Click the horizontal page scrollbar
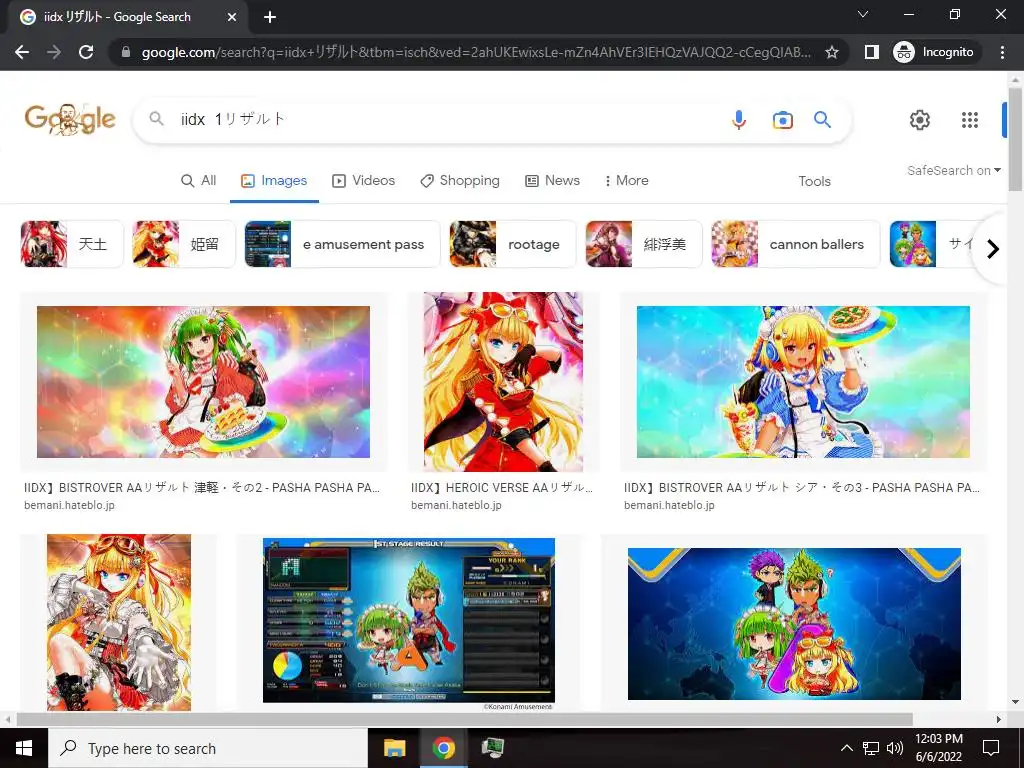Viewport: 1024px width, 768px height. point(464,719)
